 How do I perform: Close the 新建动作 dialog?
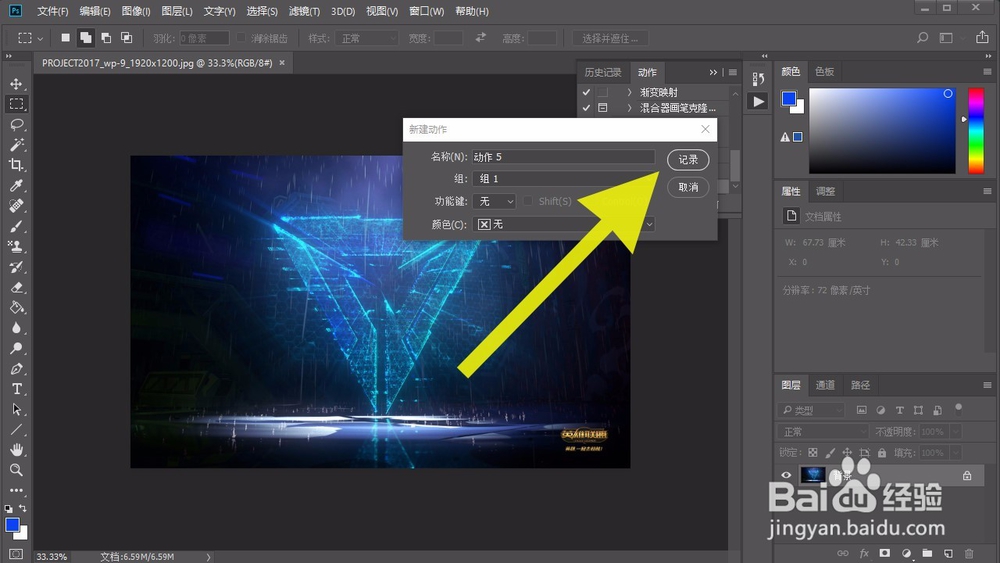[705, 129]
